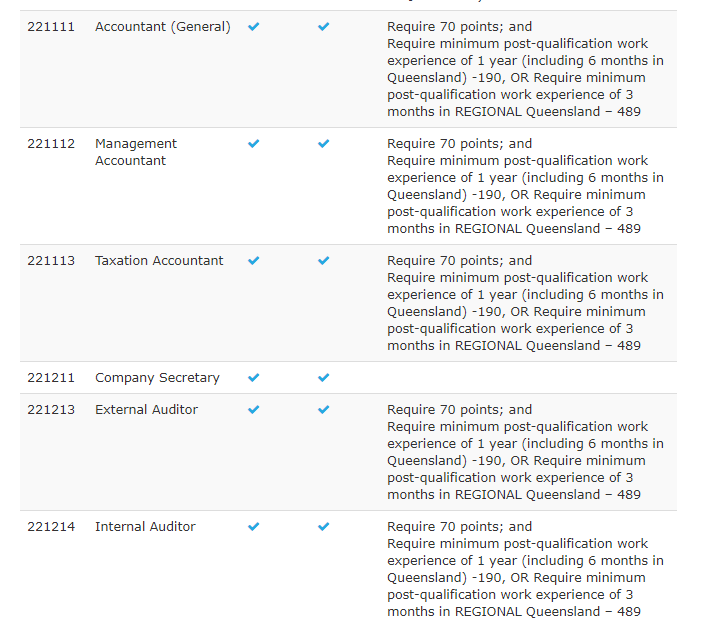Click second checkmark in Internal Auditor row
Image resolution: width=710 pixels, height=626 pixels.
[x=323, y=527]
